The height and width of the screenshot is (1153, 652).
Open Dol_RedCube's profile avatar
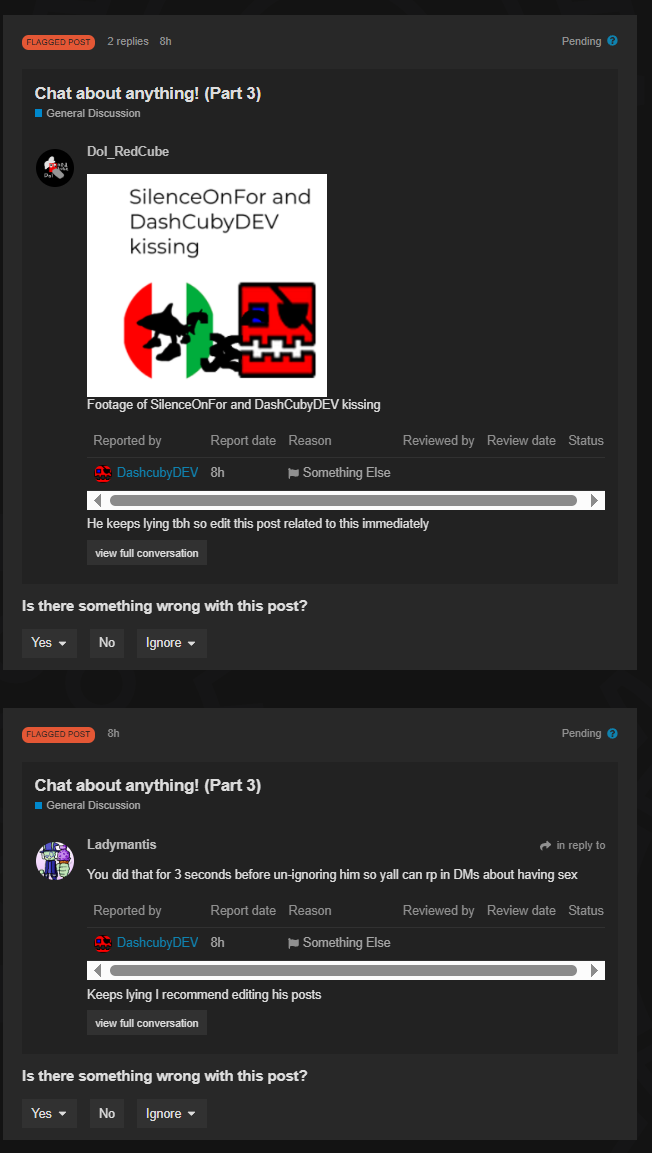click(x=55, y=168)
